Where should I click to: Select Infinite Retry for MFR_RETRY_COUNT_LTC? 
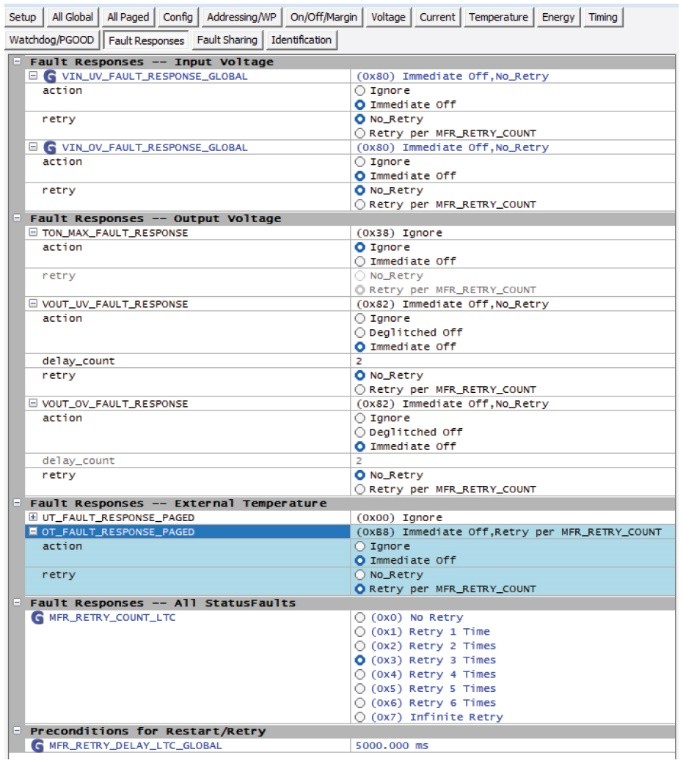[361, 717]
